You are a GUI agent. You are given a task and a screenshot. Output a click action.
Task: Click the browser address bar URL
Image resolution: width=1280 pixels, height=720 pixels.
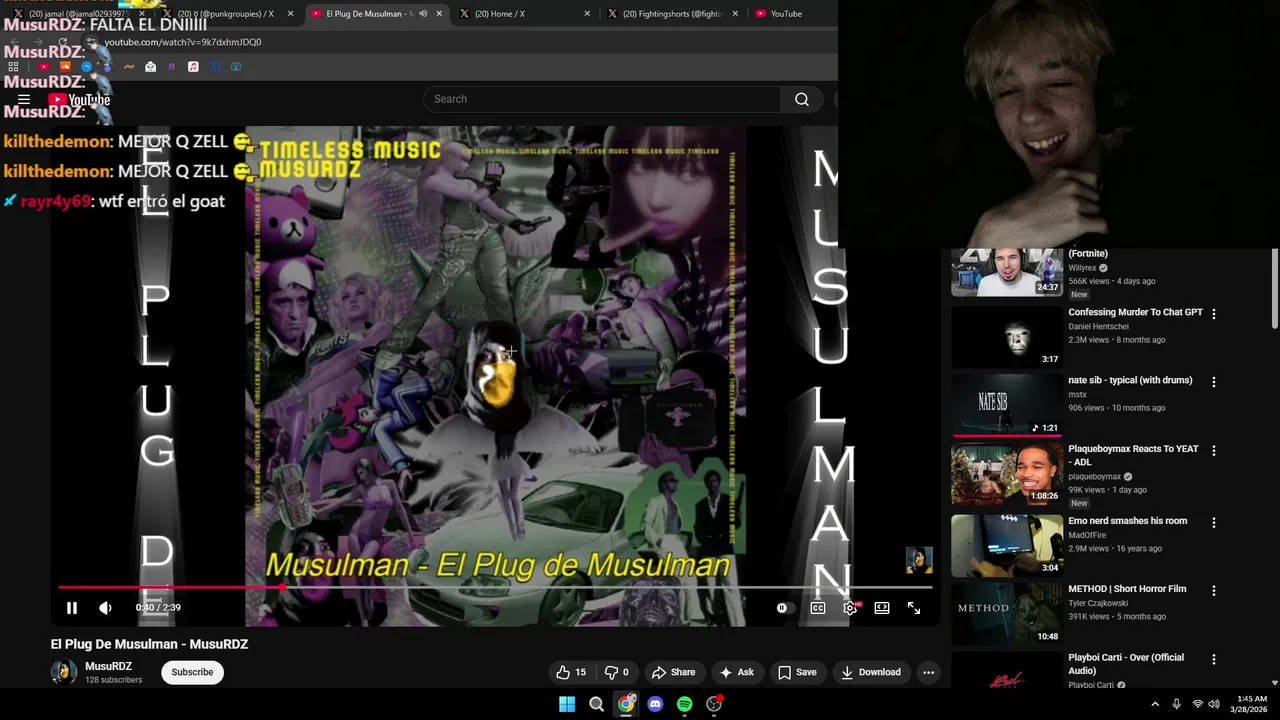tap(183, 42)
